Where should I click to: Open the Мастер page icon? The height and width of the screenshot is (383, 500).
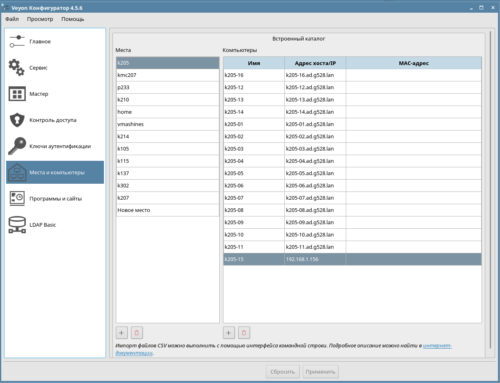[x=17, y=94]
